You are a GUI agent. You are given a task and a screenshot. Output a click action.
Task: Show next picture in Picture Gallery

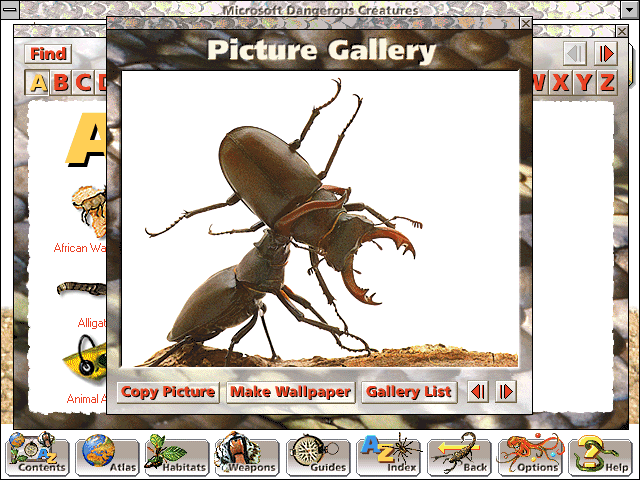[x=506, y=392]
